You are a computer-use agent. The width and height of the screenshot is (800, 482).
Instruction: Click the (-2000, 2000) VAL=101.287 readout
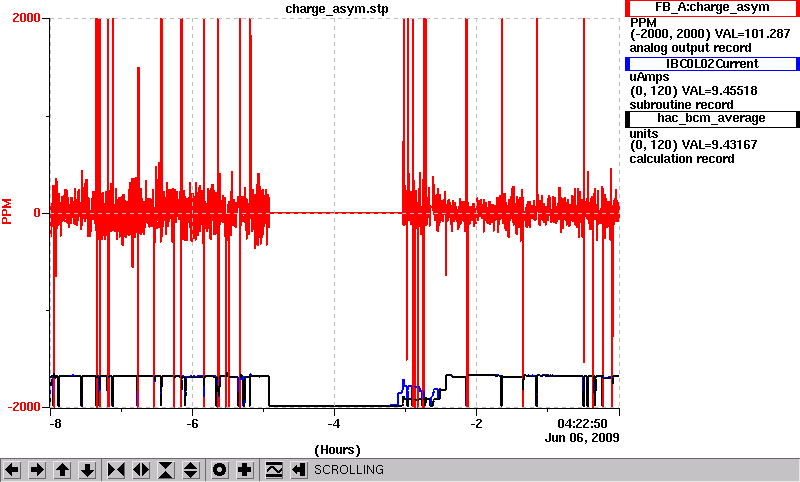point(710,34)
